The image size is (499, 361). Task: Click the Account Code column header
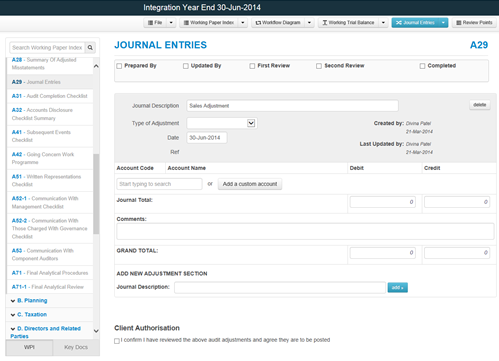click(x=135, y=168)
